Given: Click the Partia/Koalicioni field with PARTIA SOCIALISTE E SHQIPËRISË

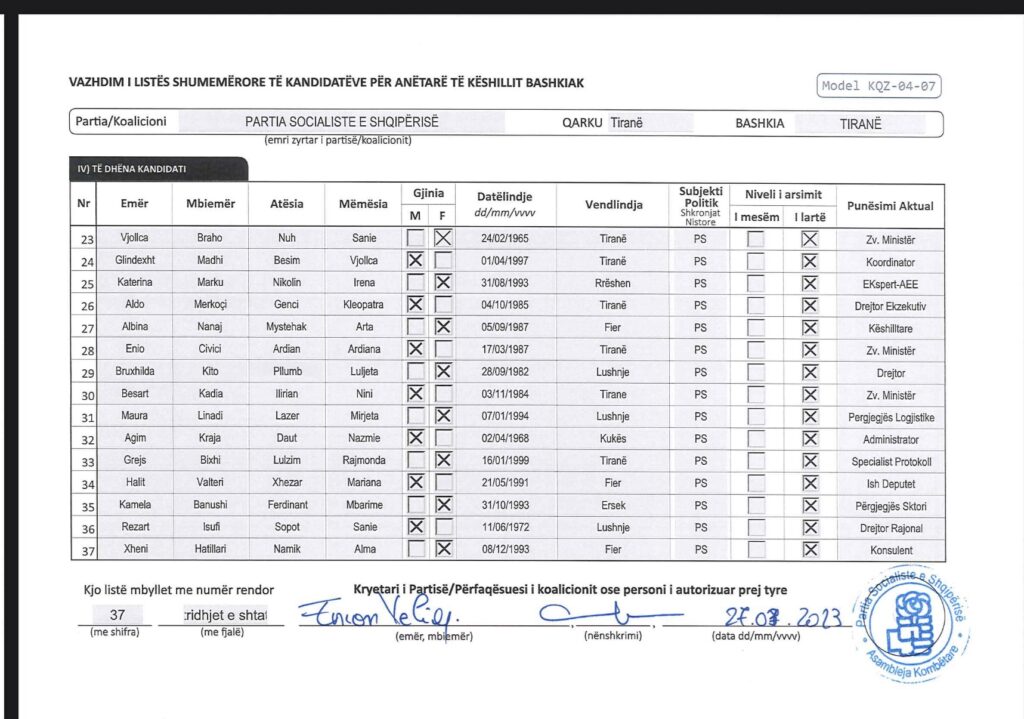Looking at the screenshot, I should point(342,122).
